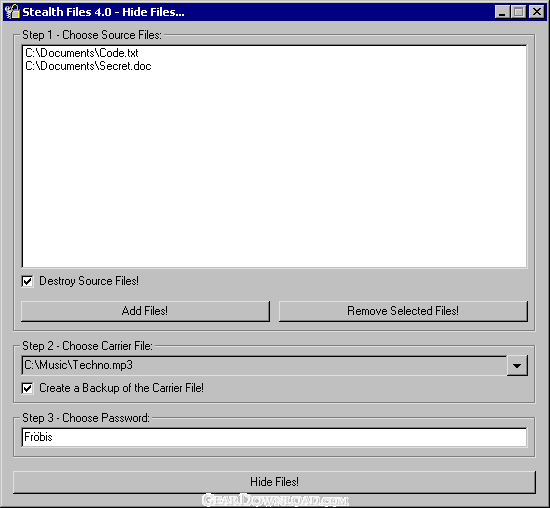
Task: Click the Add Files! button
Action: pos(145,311)
